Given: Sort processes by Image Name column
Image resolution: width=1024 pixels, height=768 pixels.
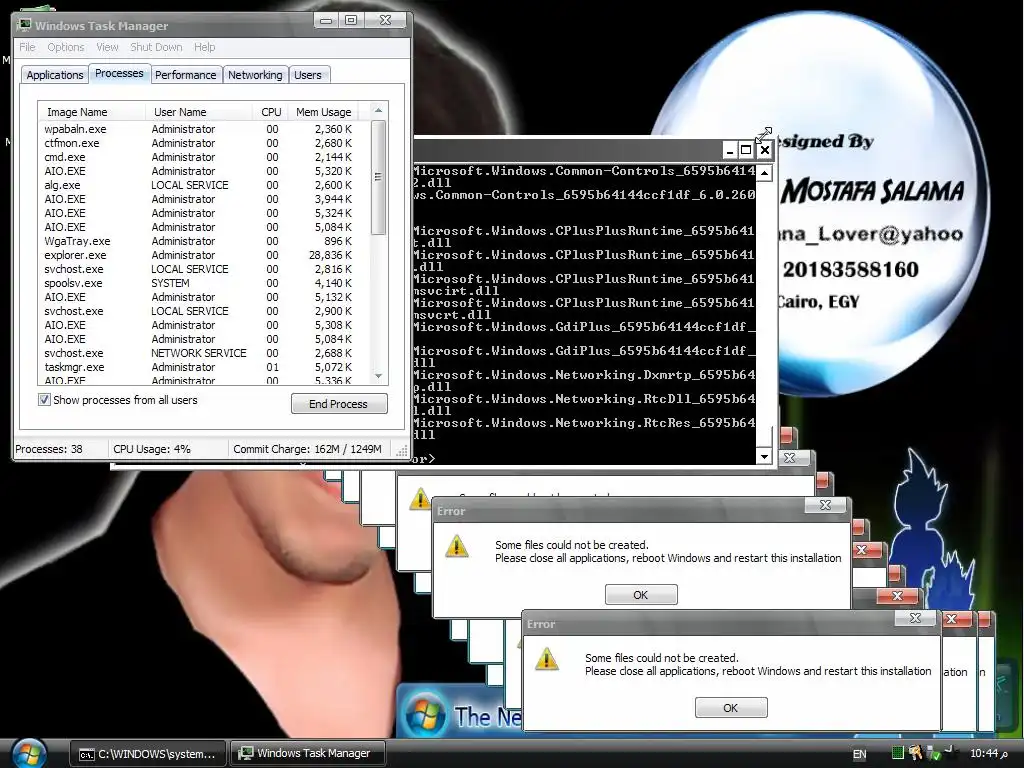Looking at the screenshot, I should (x=91, y=112).
